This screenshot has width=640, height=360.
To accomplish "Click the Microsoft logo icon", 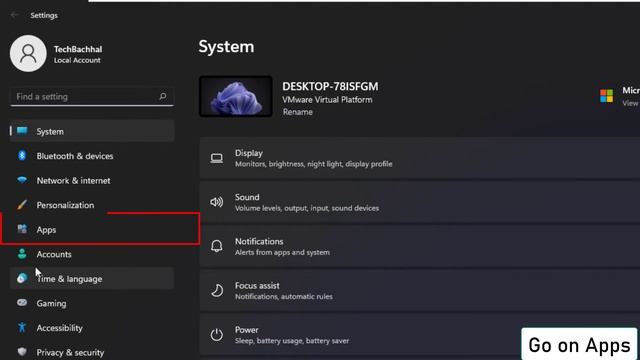I will [x=607, y=96].
